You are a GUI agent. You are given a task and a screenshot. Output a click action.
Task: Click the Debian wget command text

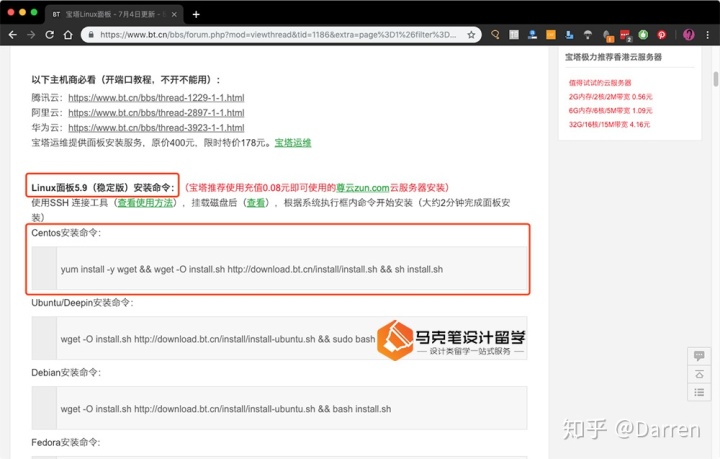tap(226, 409)
